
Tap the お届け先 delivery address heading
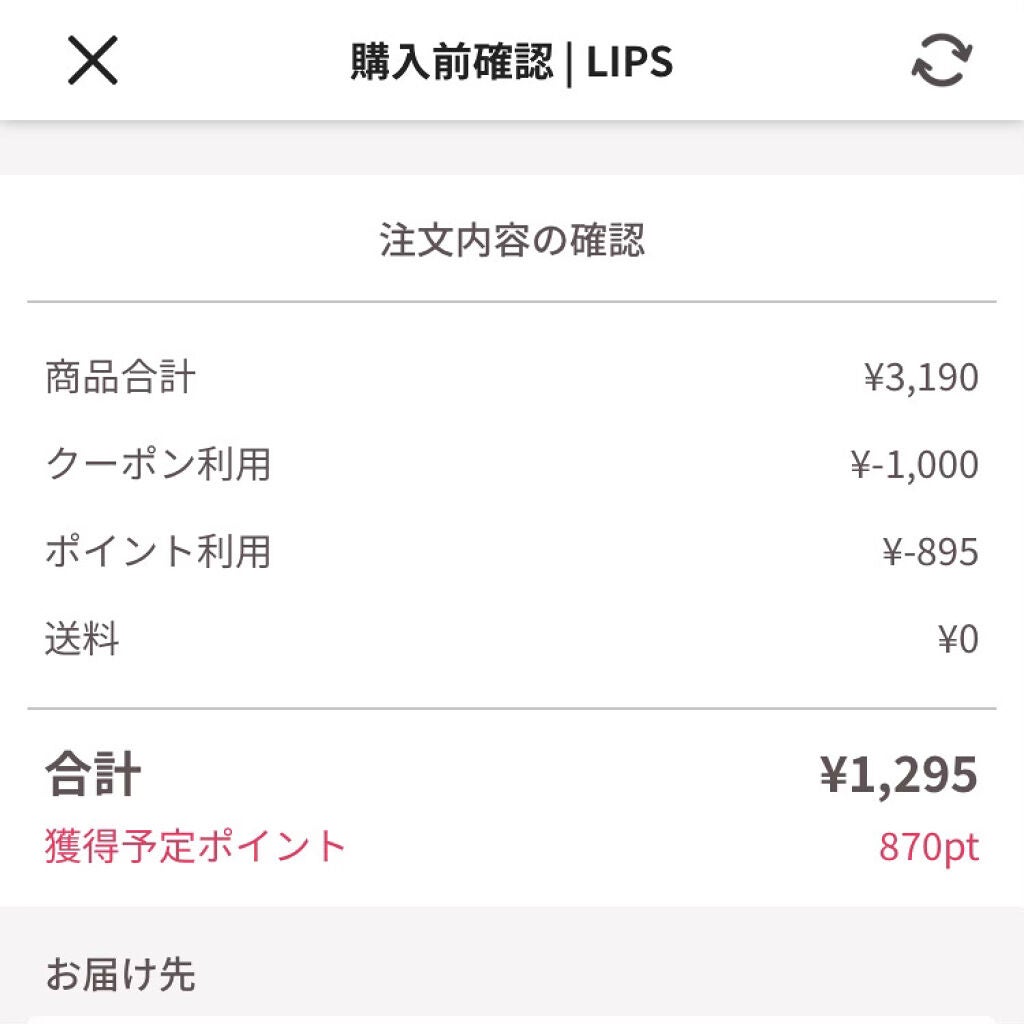tap(120, 975)
